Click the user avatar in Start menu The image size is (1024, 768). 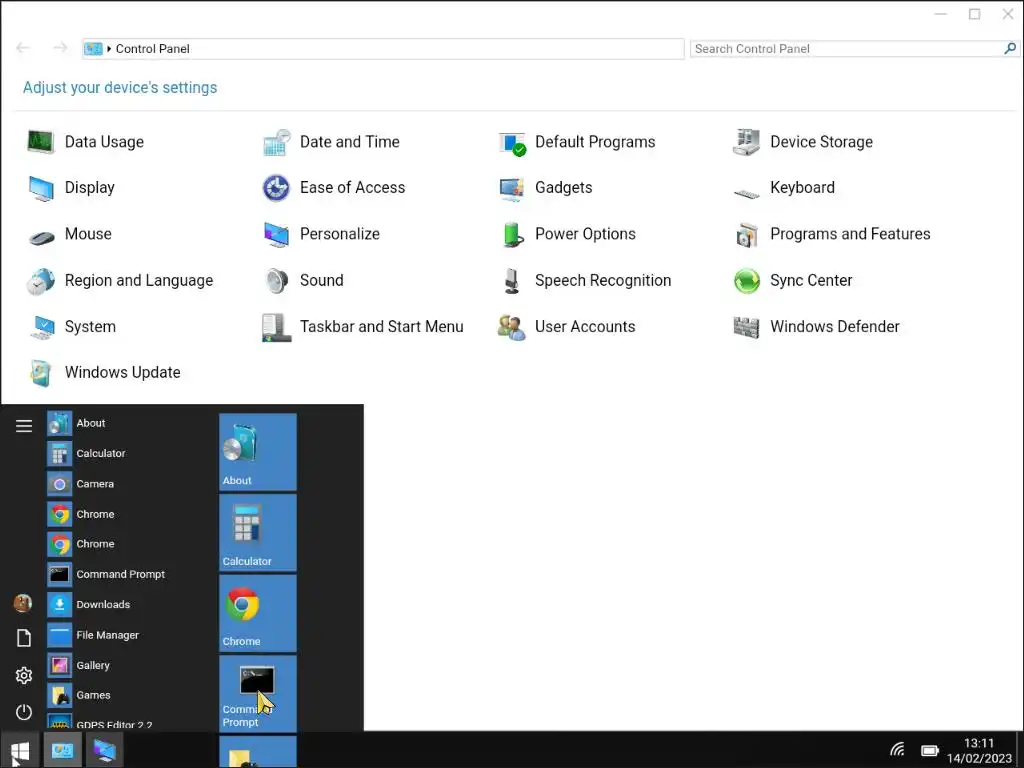[x=23, y=603]
